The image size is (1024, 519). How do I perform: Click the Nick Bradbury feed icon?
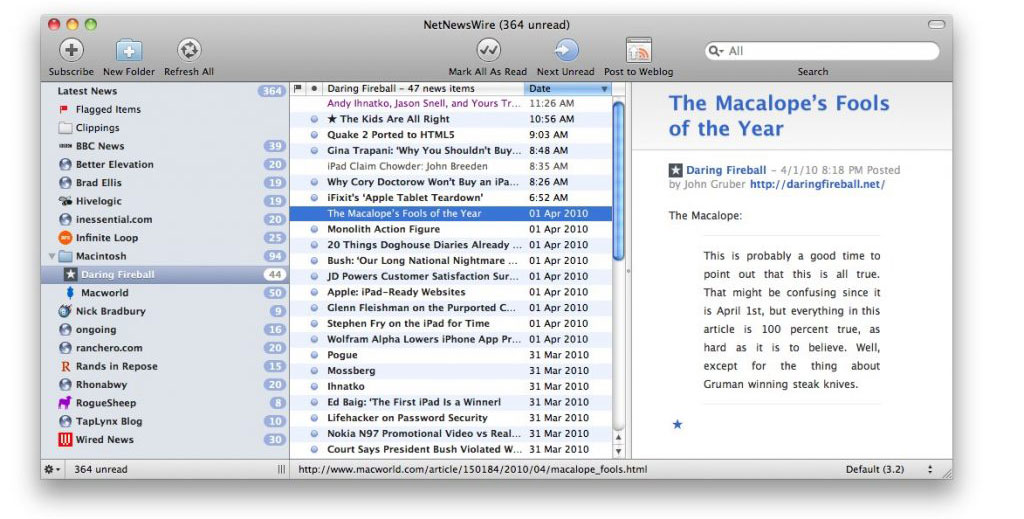[x=65, y=311]
